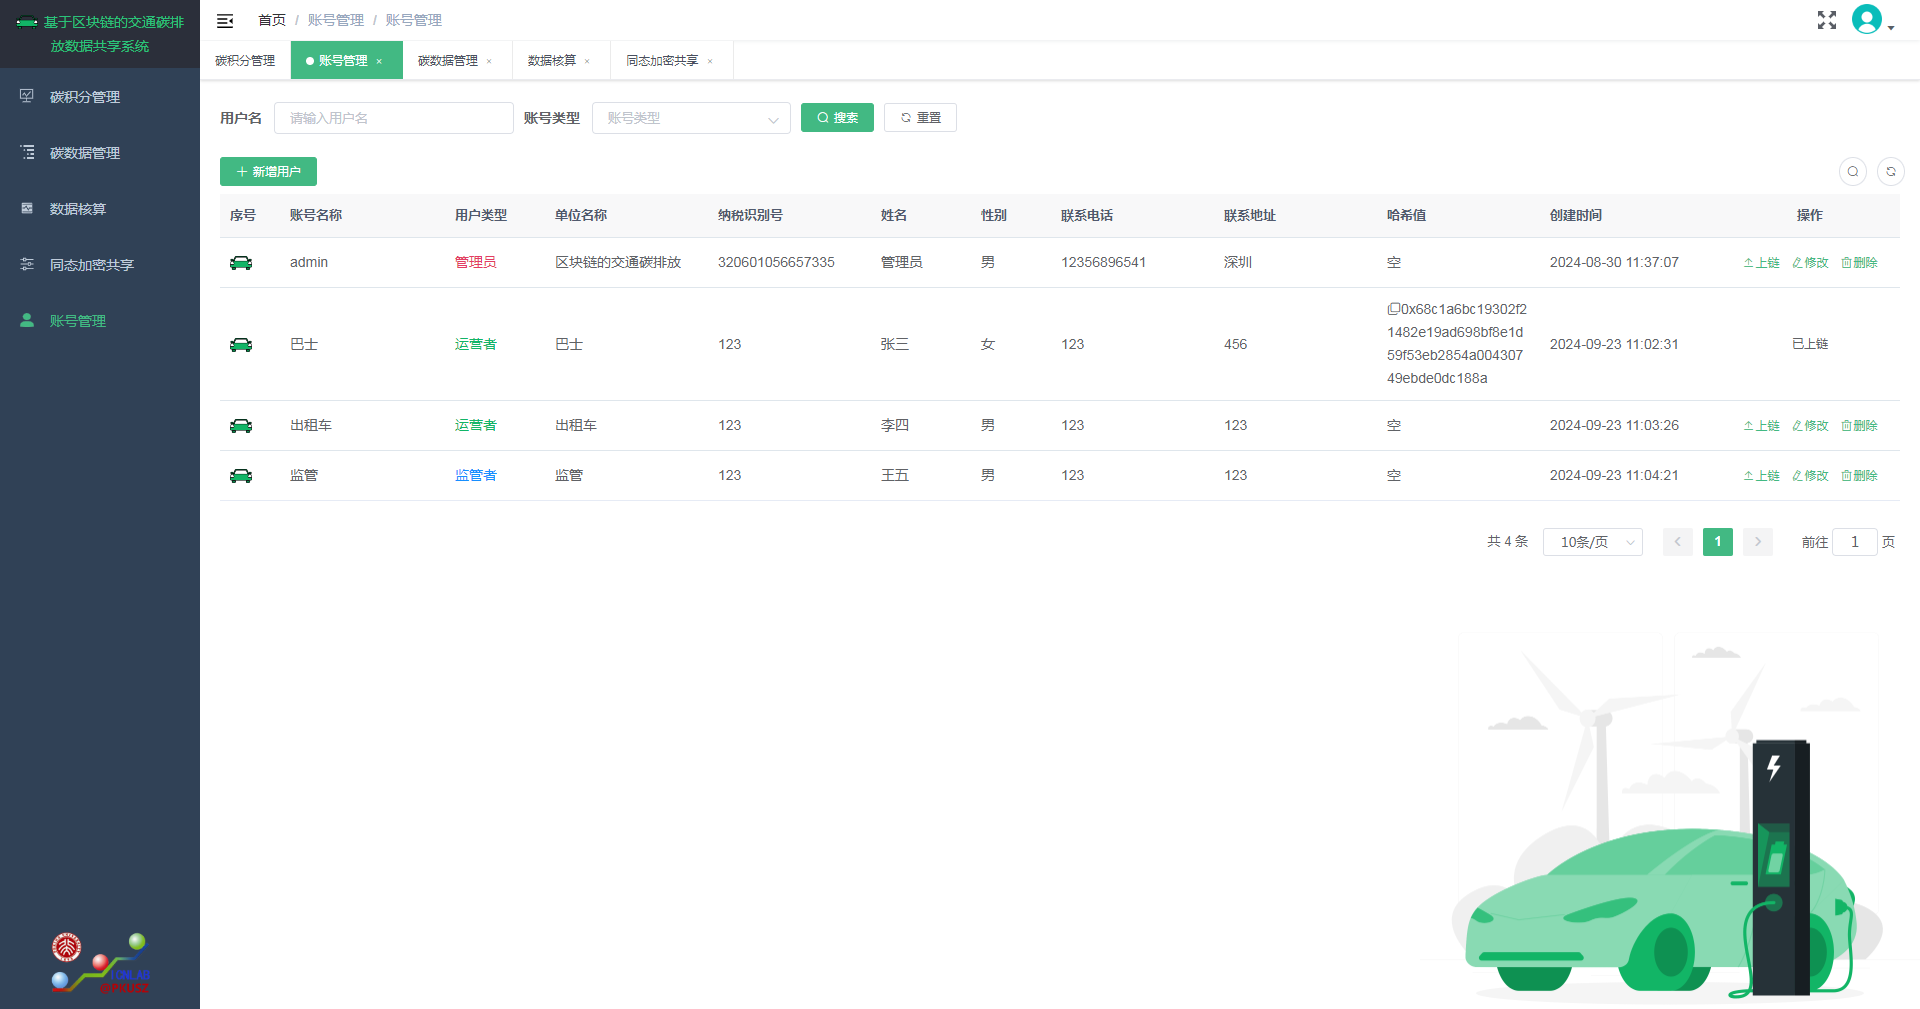Go to the next page arrow
The height and width of the screenshot is (1009, 1920).
point(1758,542)
